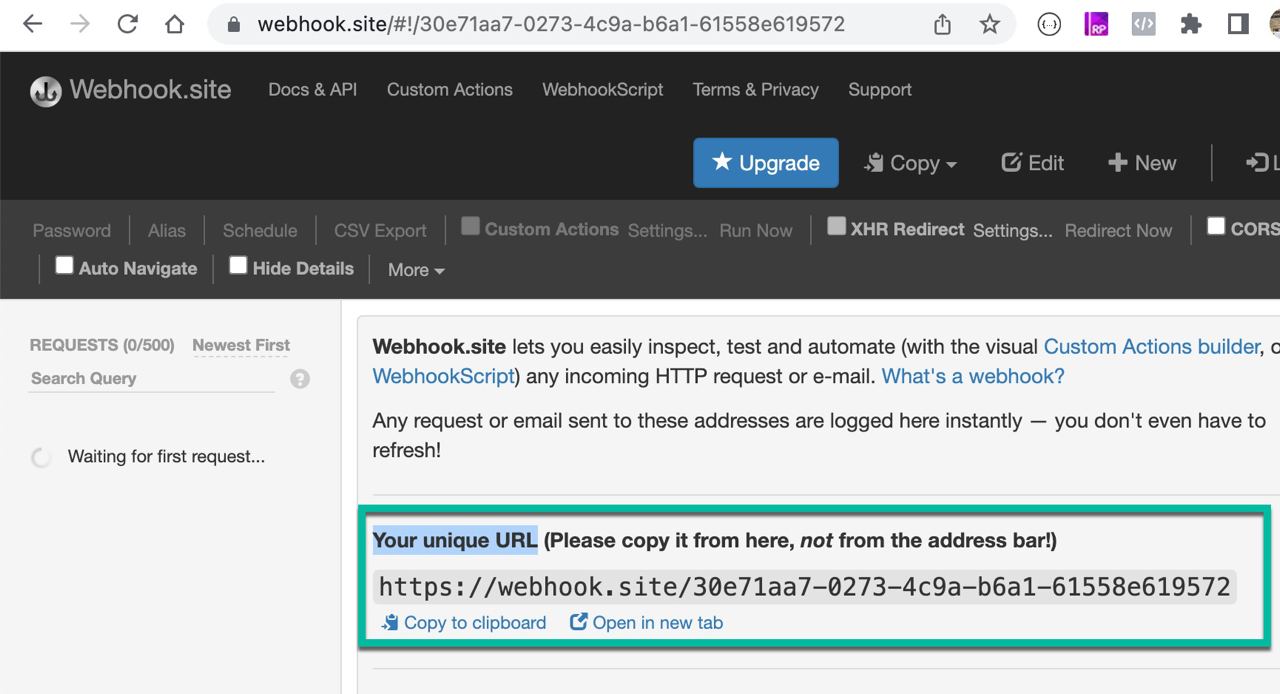
Task: Check the Hide Details checkbox
Action: tap(238, 266)
